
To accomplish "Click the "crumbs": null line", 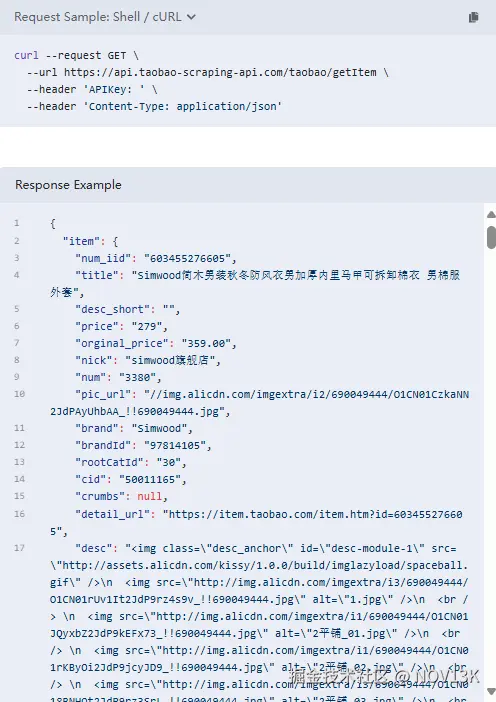I will (x=121, y=497).
